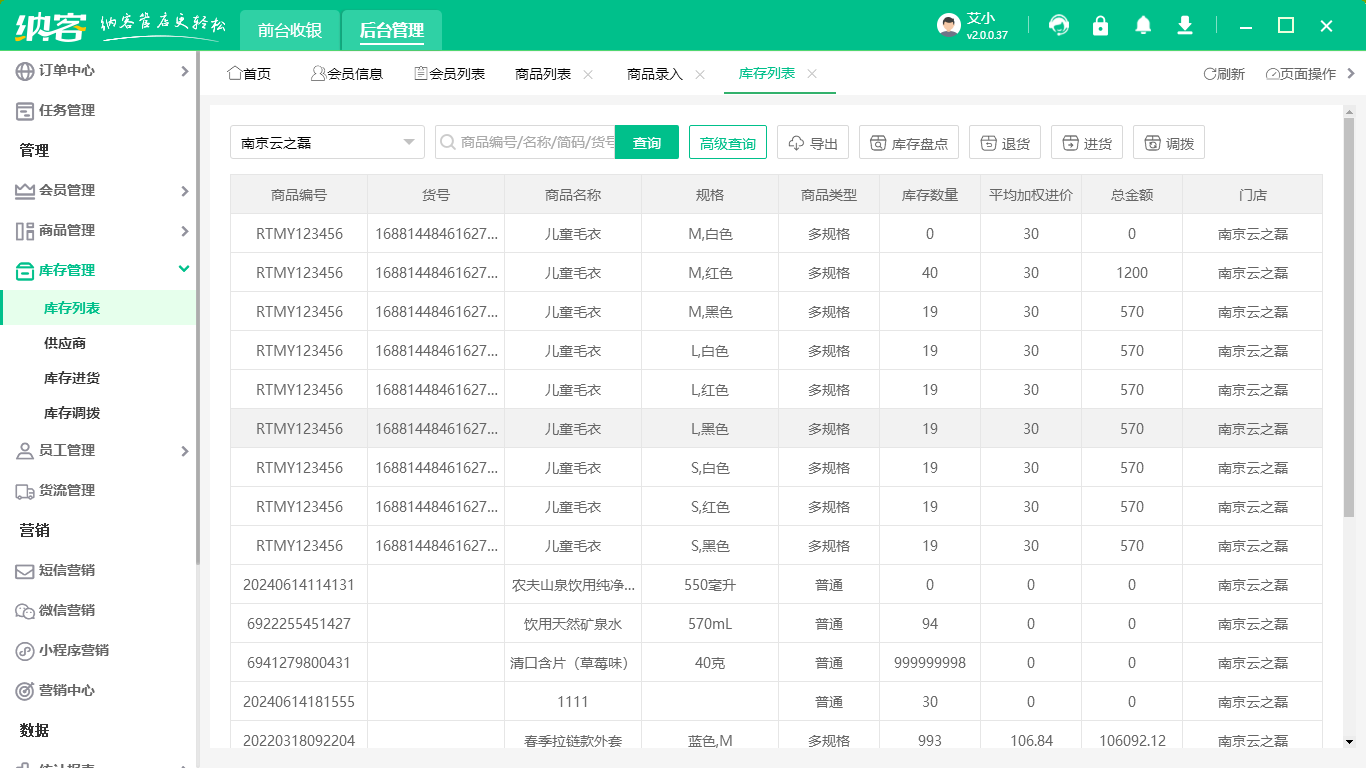The width and height of the screenshot is (1366, 768).
Task: Click the 货流管理 truck icon
Action: pyautogui.click(x=25, y=491)
